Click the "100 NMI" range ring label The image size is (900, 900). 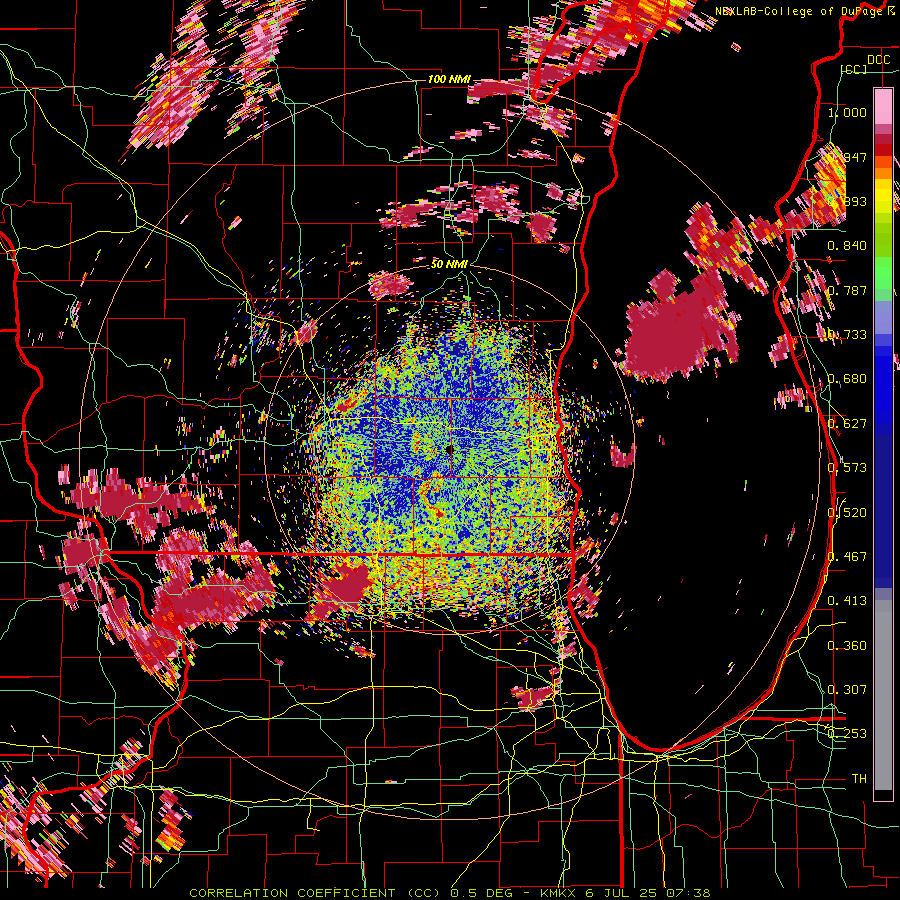click(449, 79)
